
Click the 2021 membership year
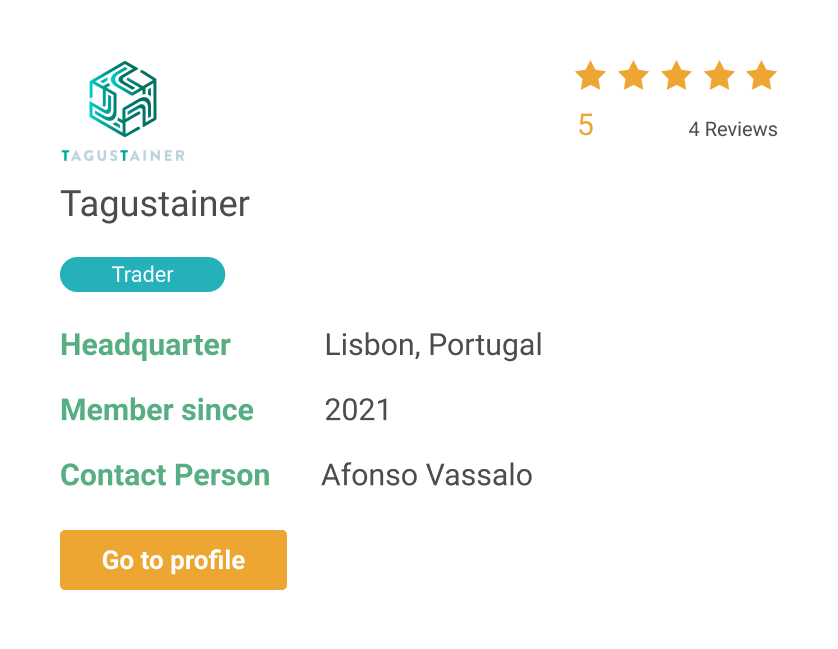(x=357, y=410)
